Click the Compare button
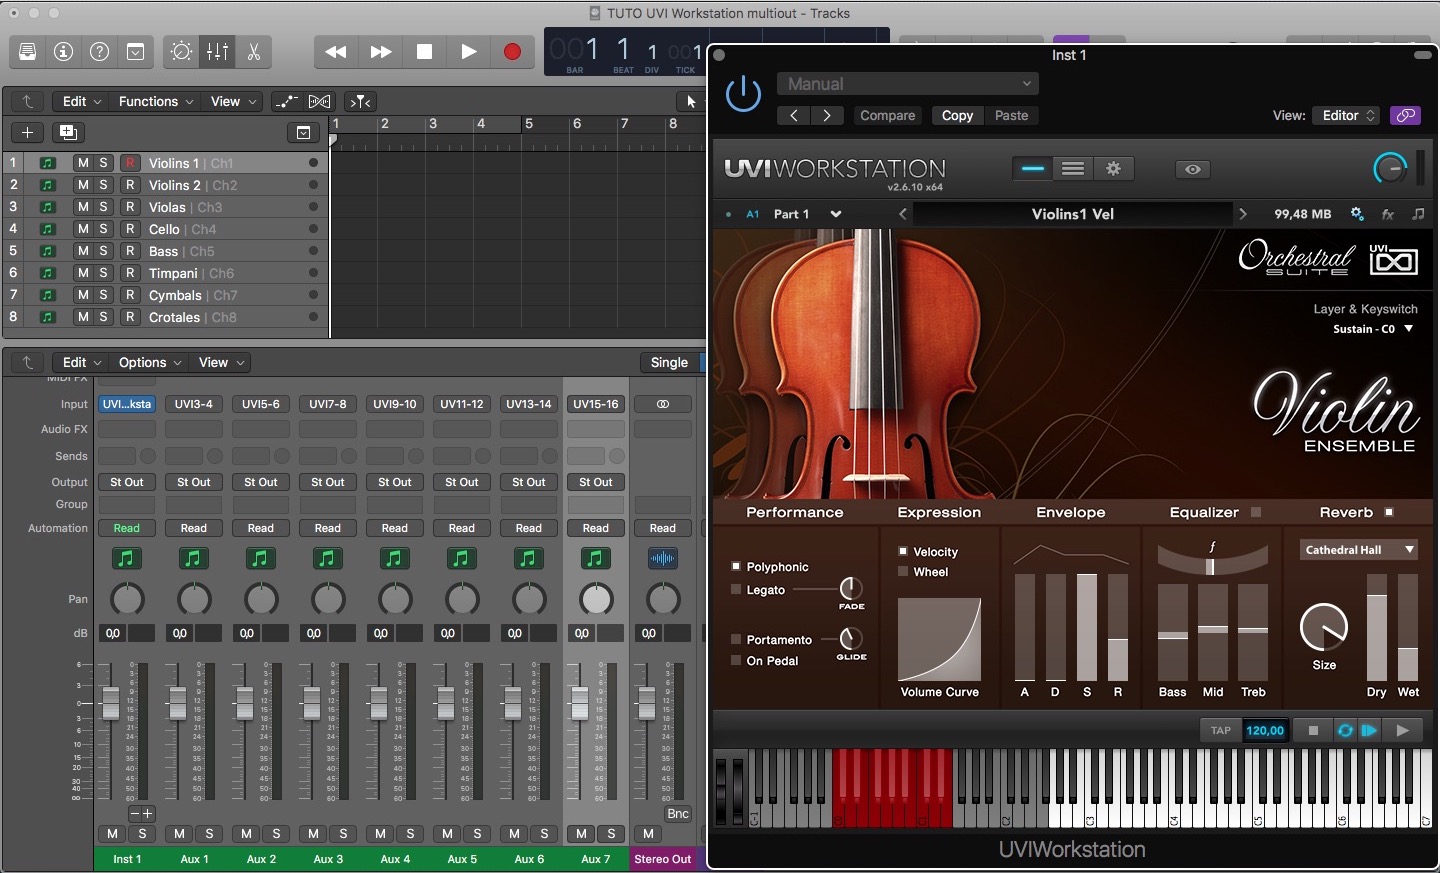Viewport: 1440px width, 873px height. tap(887, 116)
